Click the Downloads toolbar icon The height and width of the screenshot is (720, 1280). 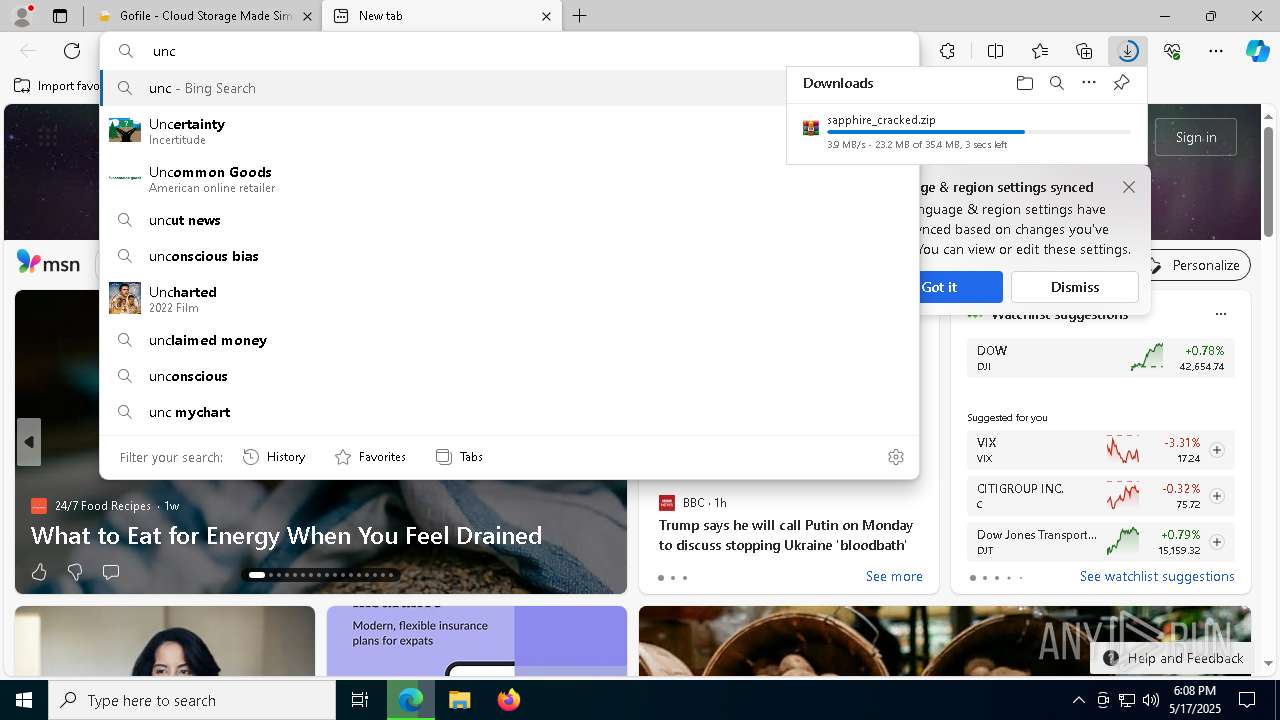1128,51
